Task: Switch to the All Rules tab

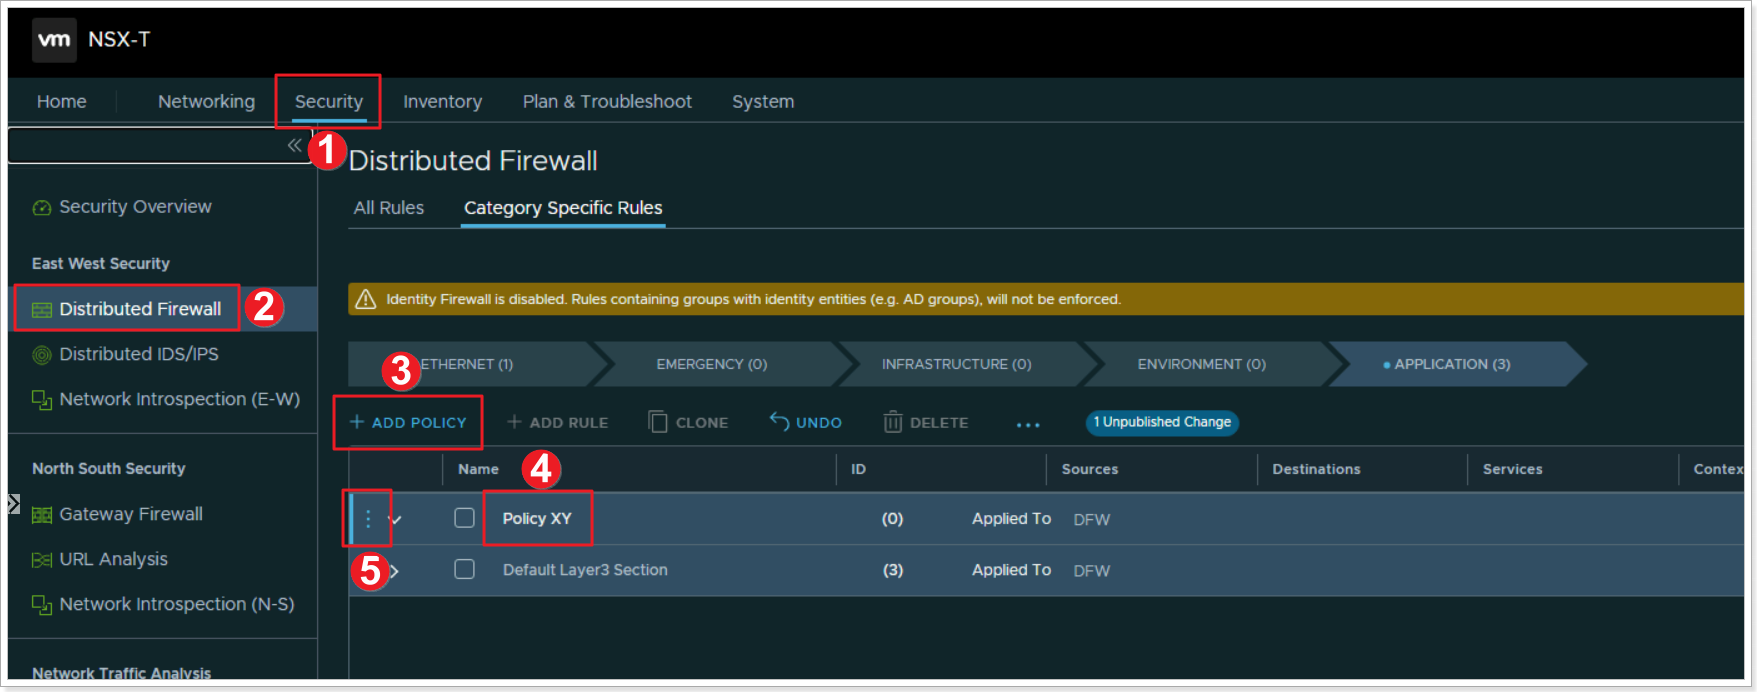Action: point(389,208)
